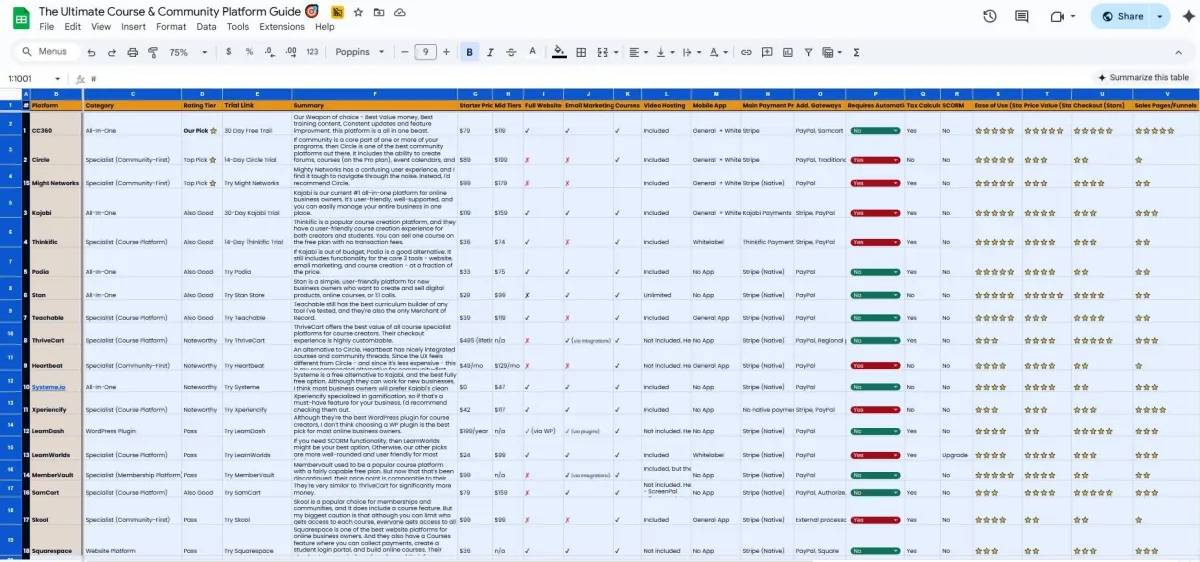Viewport: 1200px width, 562px height.
Task: Open the Extensions menu
Action: (281, 27)
